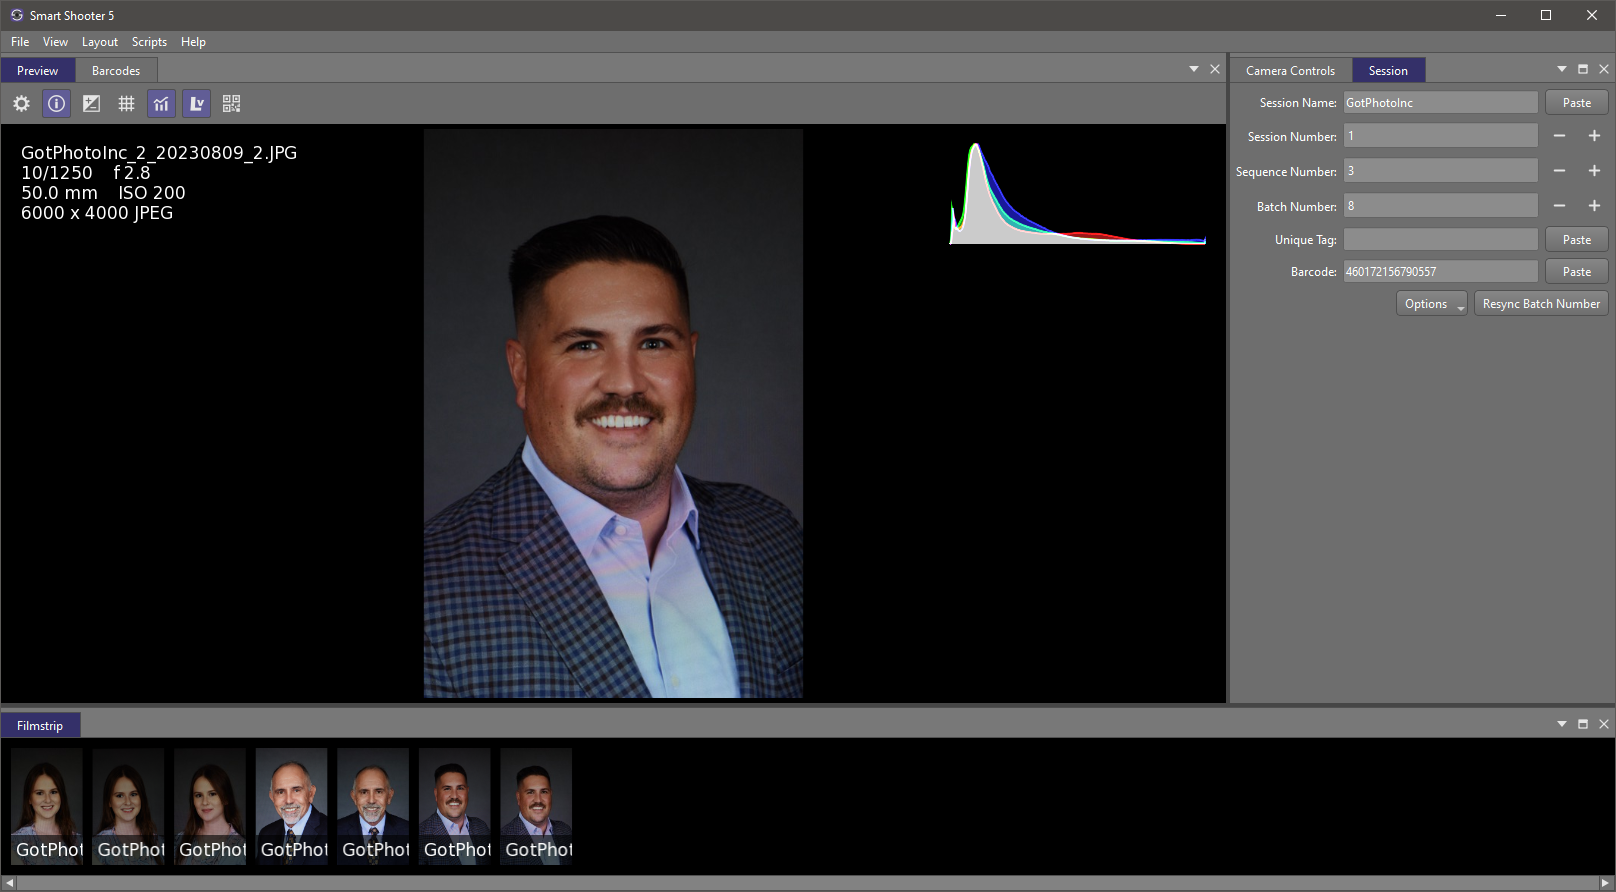Viewport: 1616px width, 892px height.
Task: Select the Filmstrip tab
Action: 40,725
